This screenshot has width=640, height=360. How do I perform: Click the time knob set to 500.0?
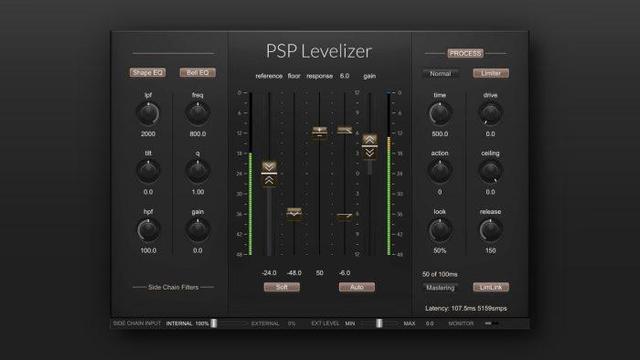pos(440,113)
